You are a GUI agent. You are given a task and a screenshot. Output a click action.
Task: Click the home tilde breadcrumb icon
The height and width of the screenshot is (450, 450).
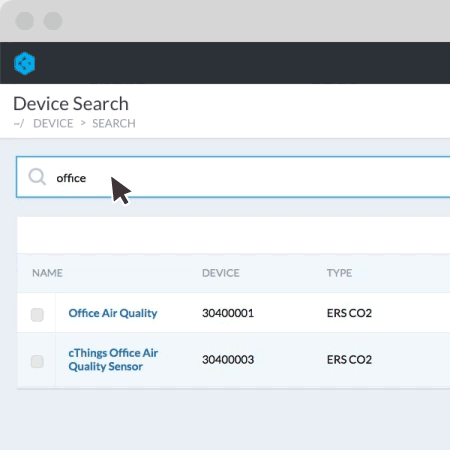19,124
